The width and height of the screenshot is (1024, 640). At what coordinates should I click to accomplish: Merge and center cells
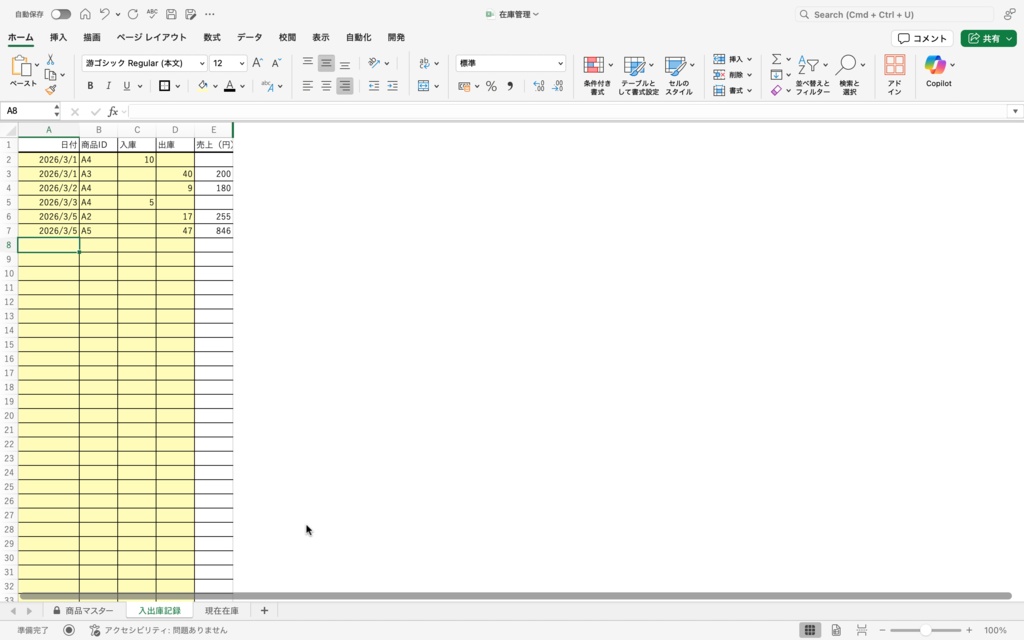(x=424, y=86)
